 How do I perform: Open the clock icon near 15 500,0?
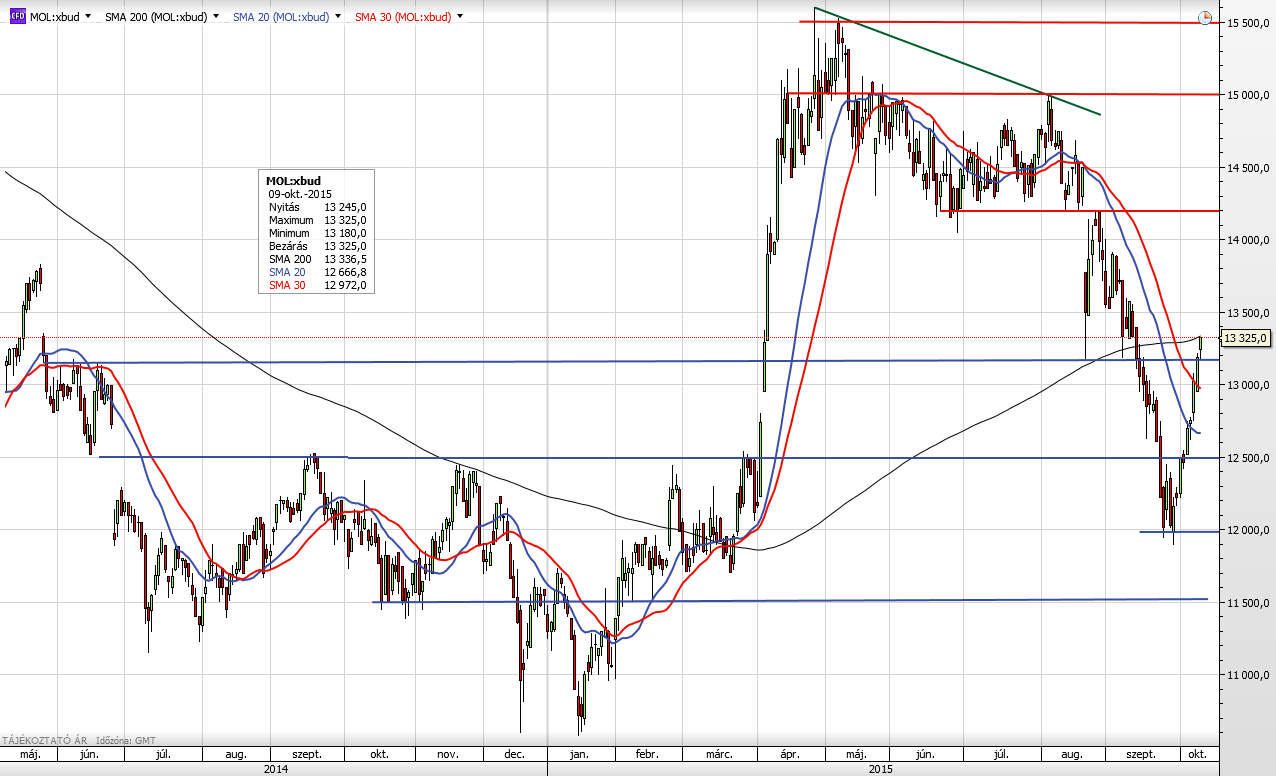tap(1205, 17)
